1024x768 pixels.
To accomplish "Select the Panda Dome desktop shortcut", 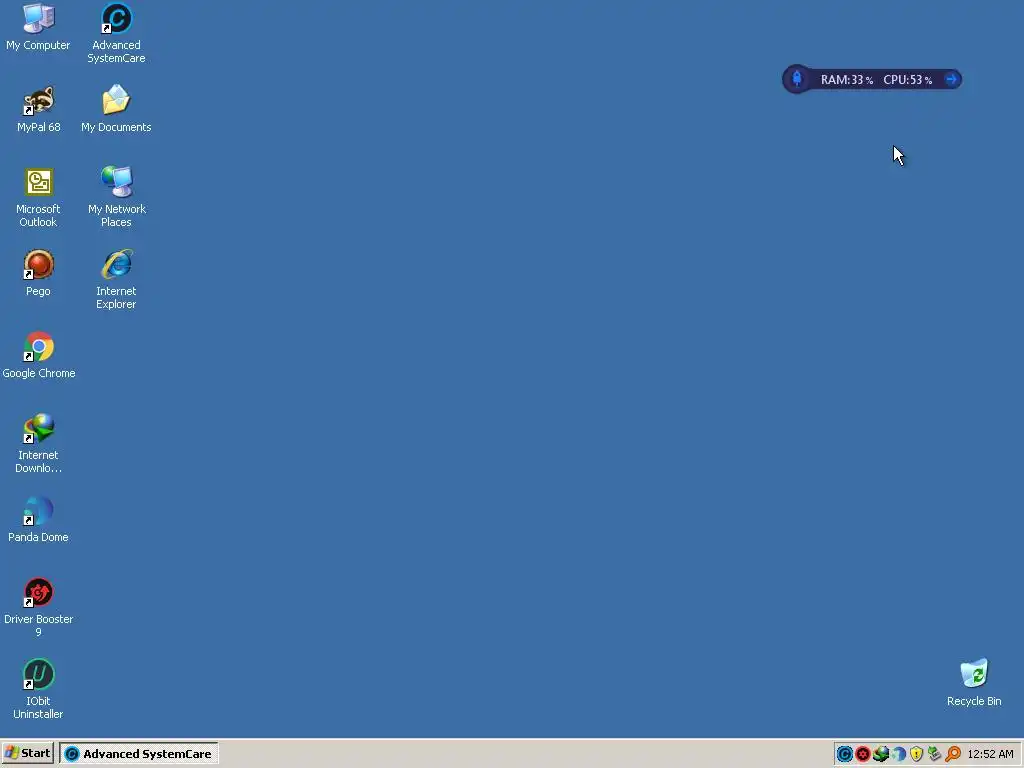I will (x=39, y=519).
